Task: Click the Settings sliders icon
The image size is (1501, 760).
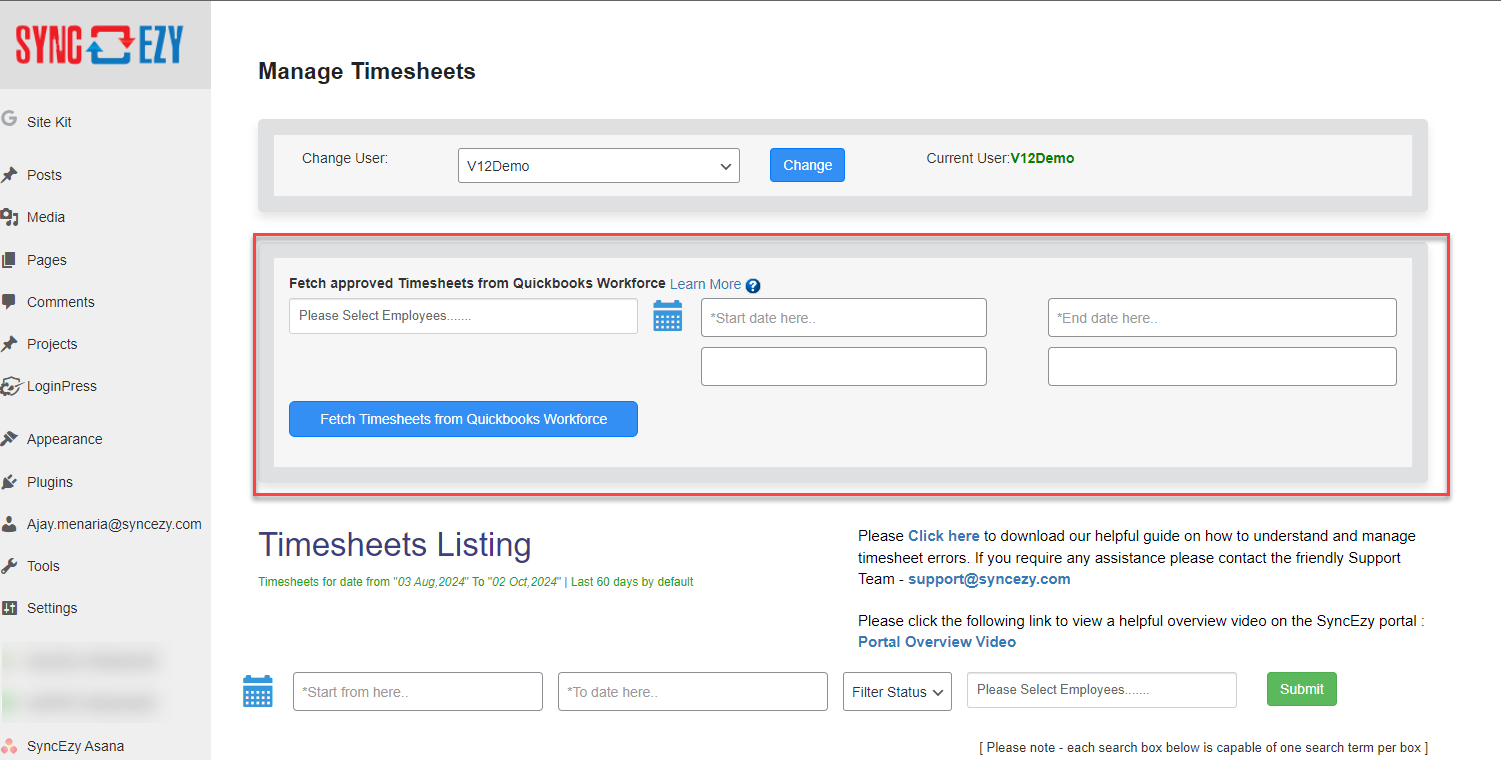Action: point(9,608)
